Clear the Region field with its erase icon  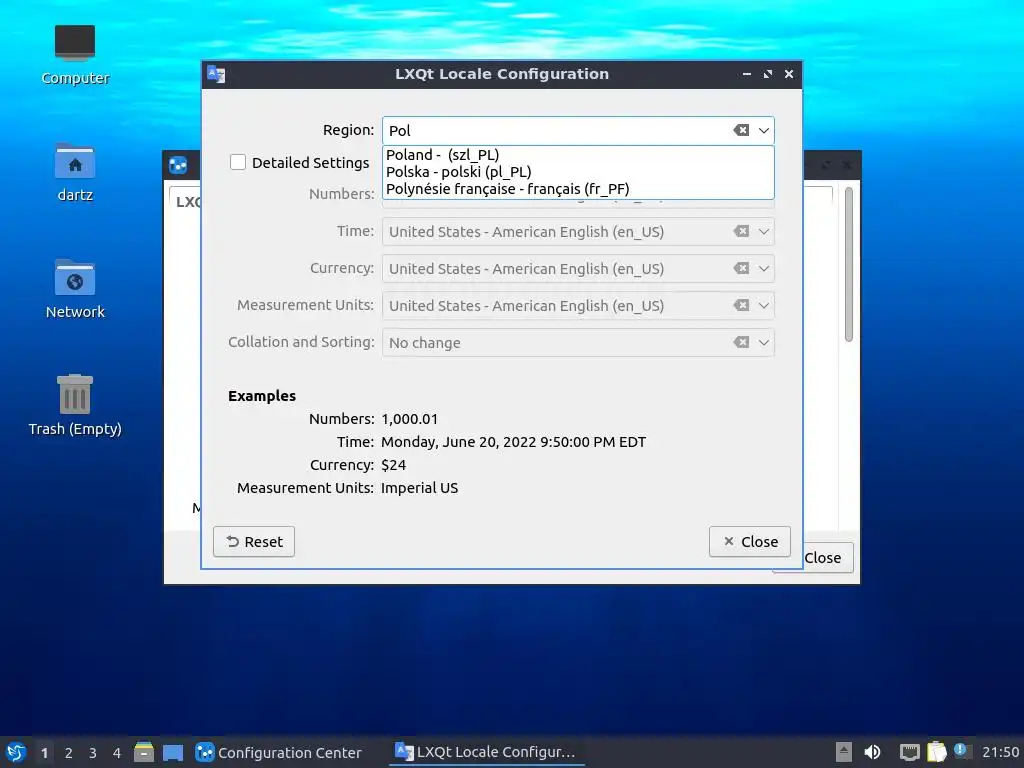click(x=741, y=130)
